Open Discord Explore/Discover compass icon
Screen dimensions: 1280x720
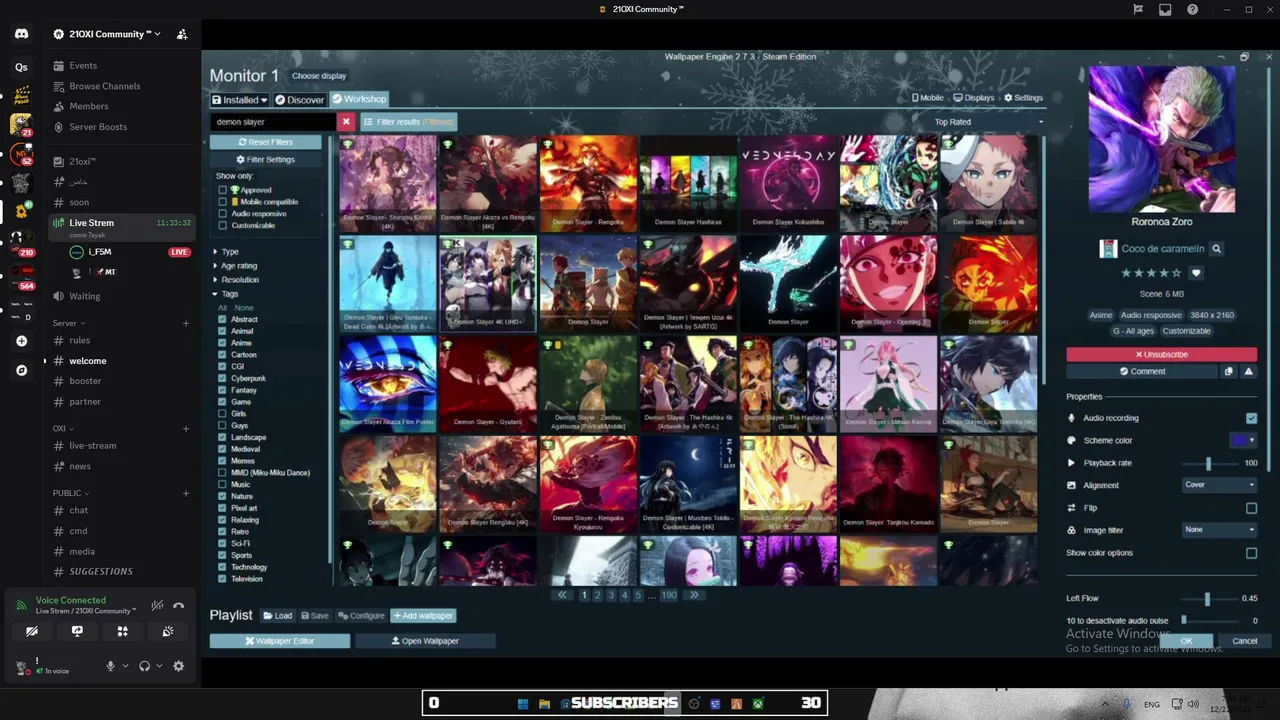click(21, 370)
